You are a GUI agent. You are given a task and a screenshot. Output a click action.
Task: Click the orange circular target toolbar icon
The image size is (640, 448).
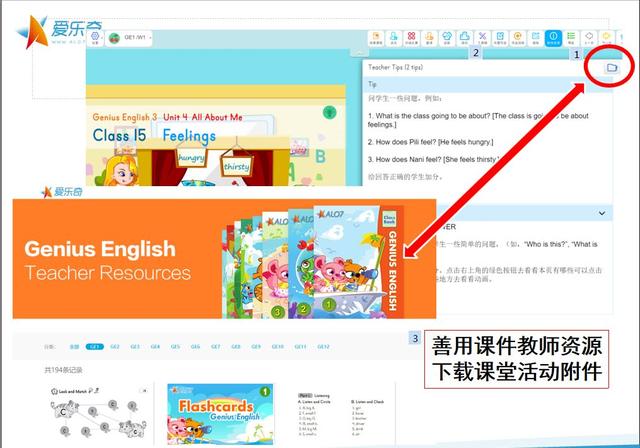point(518,38)
